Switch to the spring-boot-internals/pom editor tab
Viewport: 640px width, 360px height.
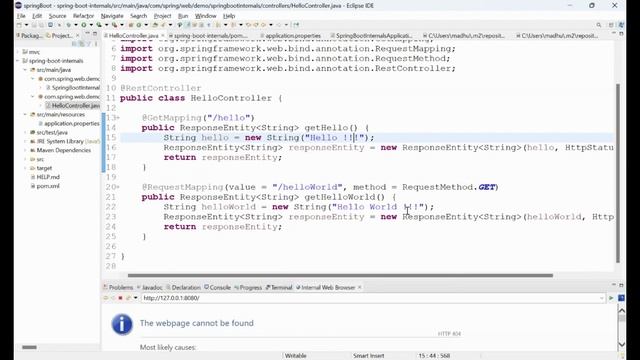(x=208, y=36)
